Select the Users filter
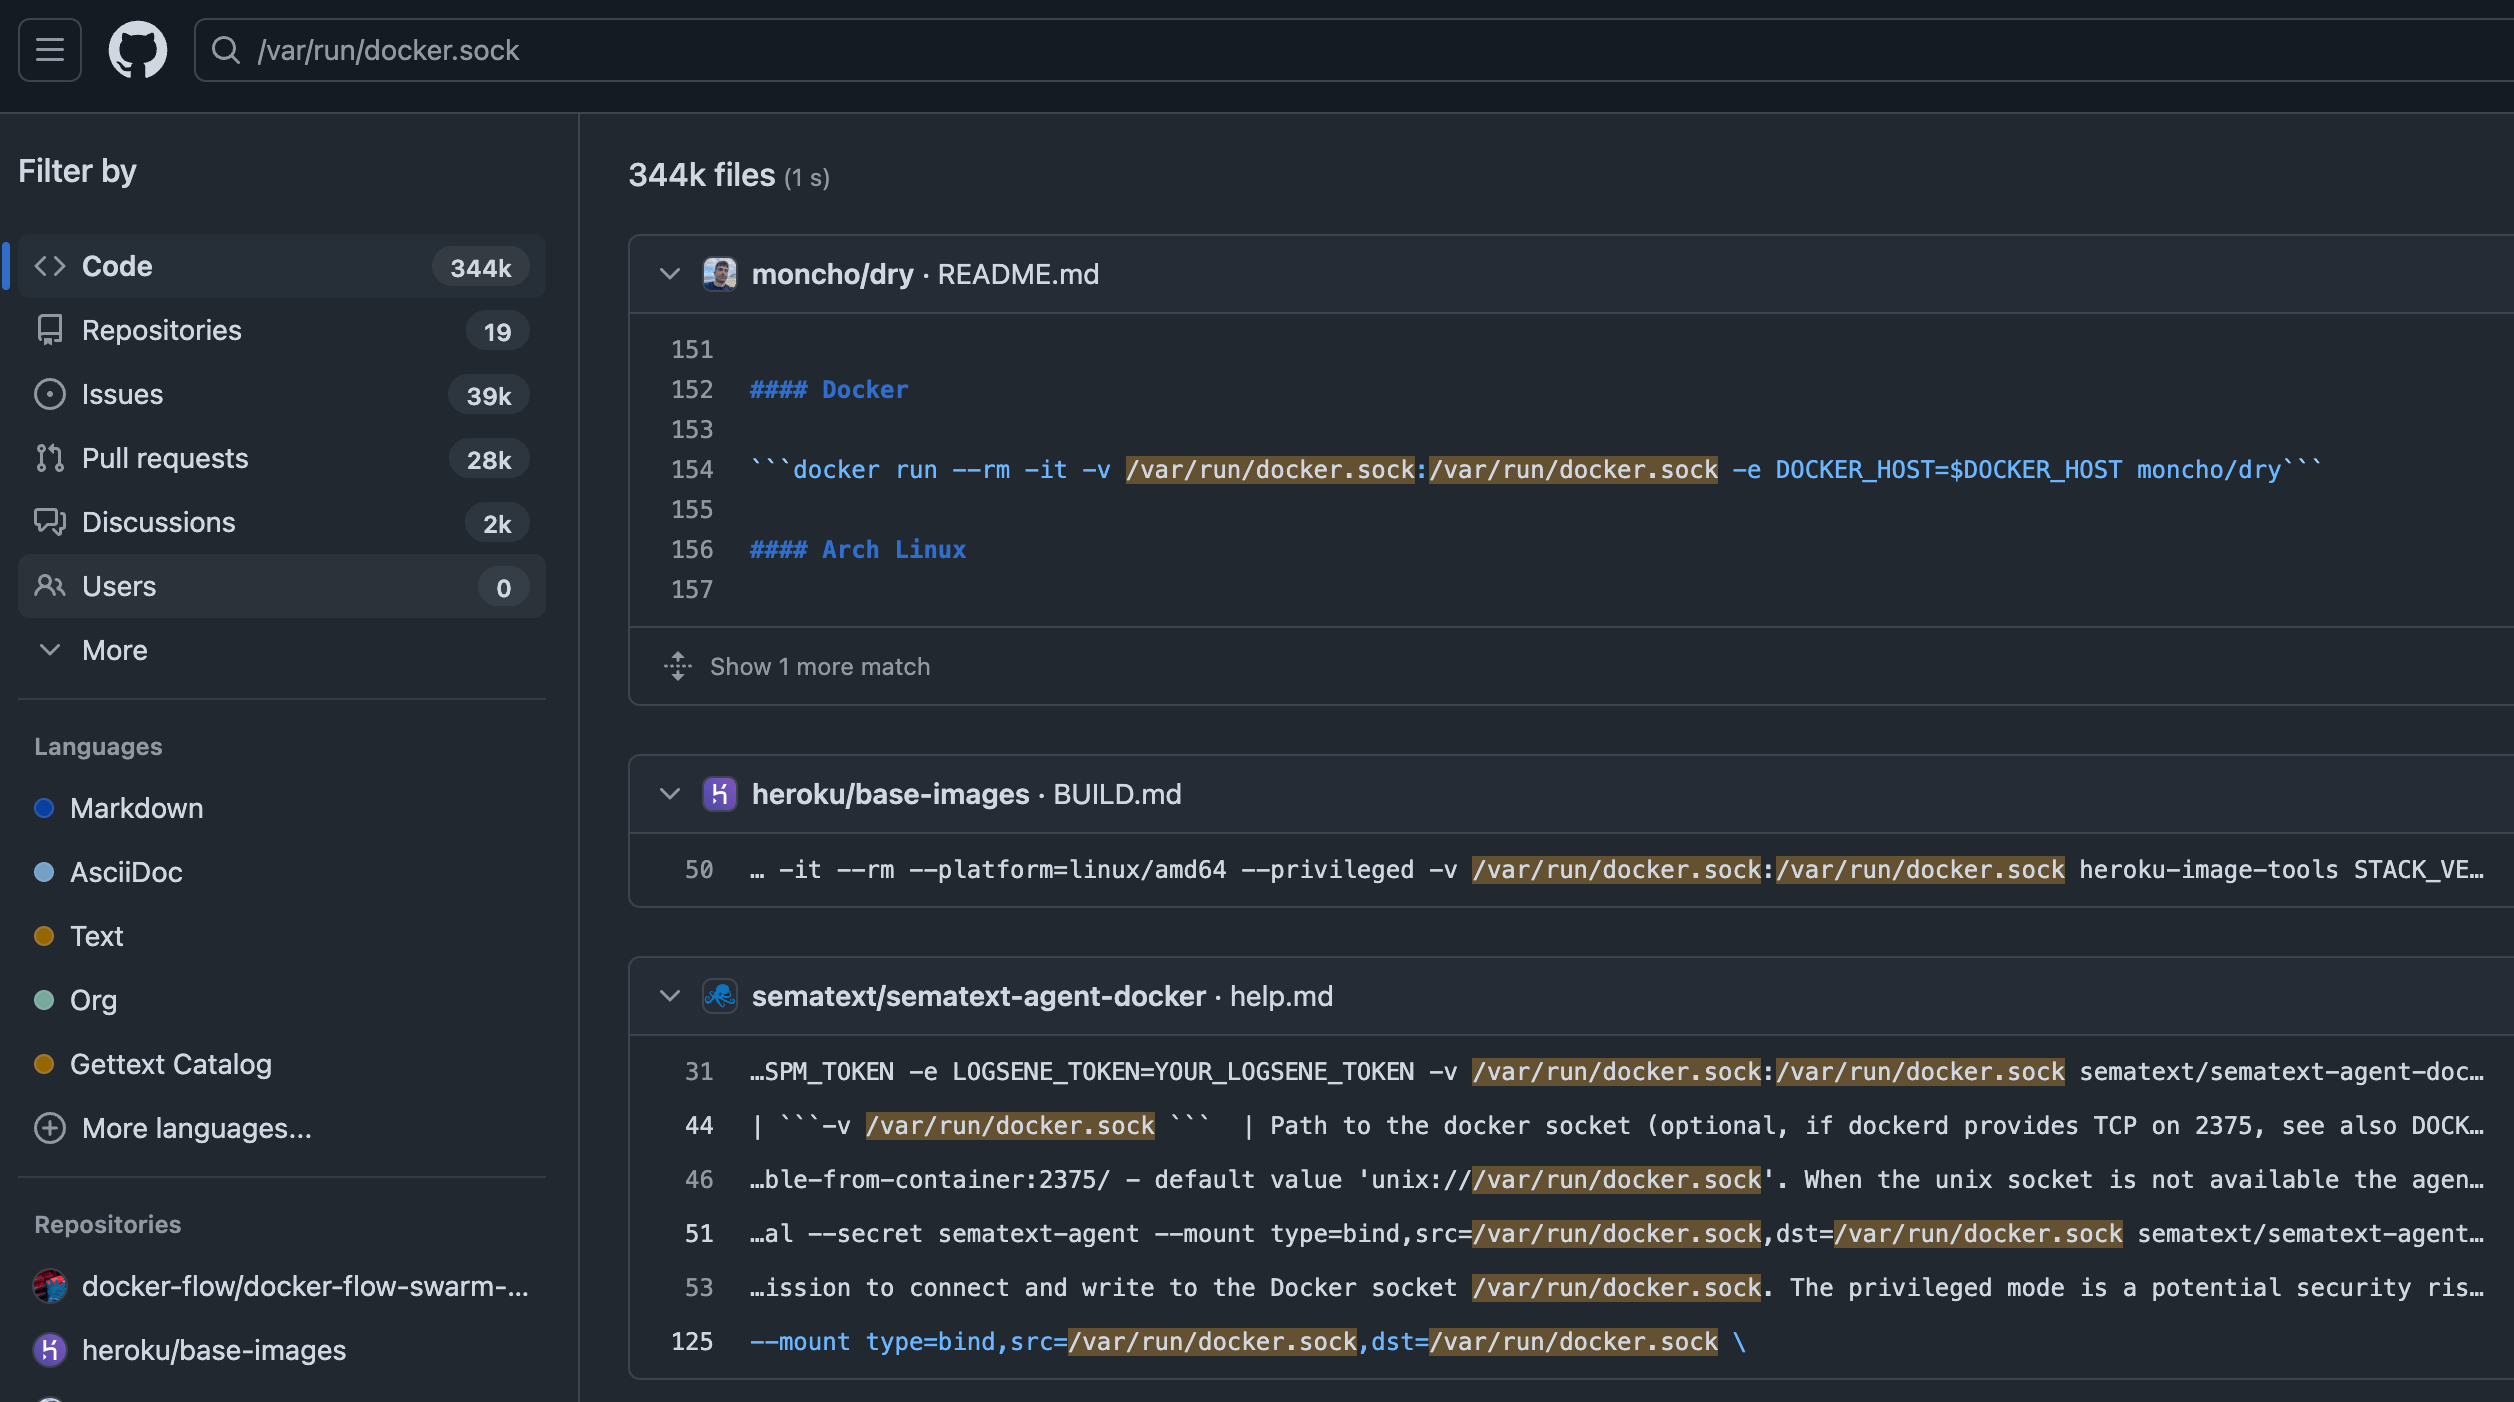This screenshot has width=2514, height=1402. point(282,586)
